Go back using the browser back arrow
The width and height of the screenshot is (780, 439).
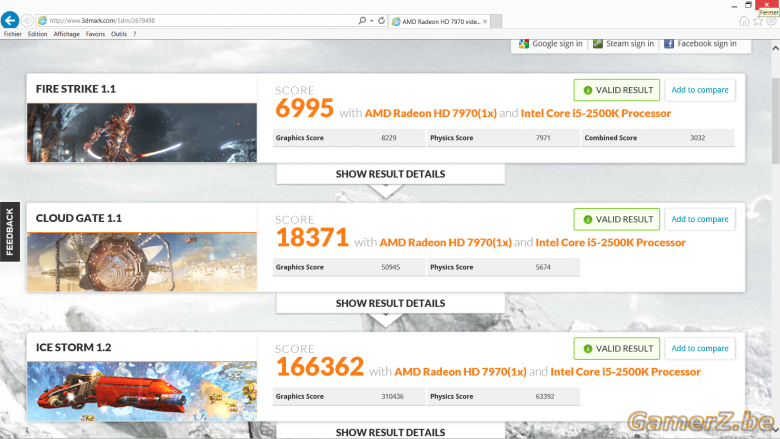point(10,20)
